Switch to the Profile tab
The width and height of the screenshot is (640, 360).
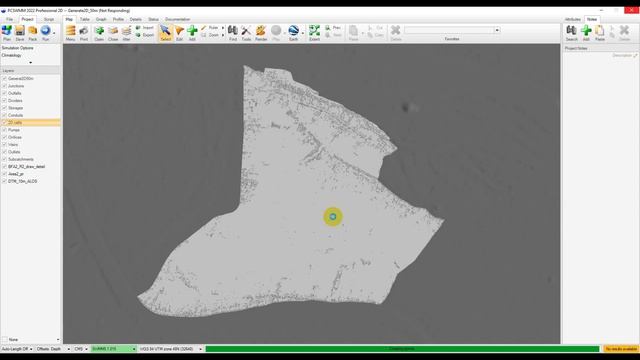pyautogui.click(x=118, y=19)
